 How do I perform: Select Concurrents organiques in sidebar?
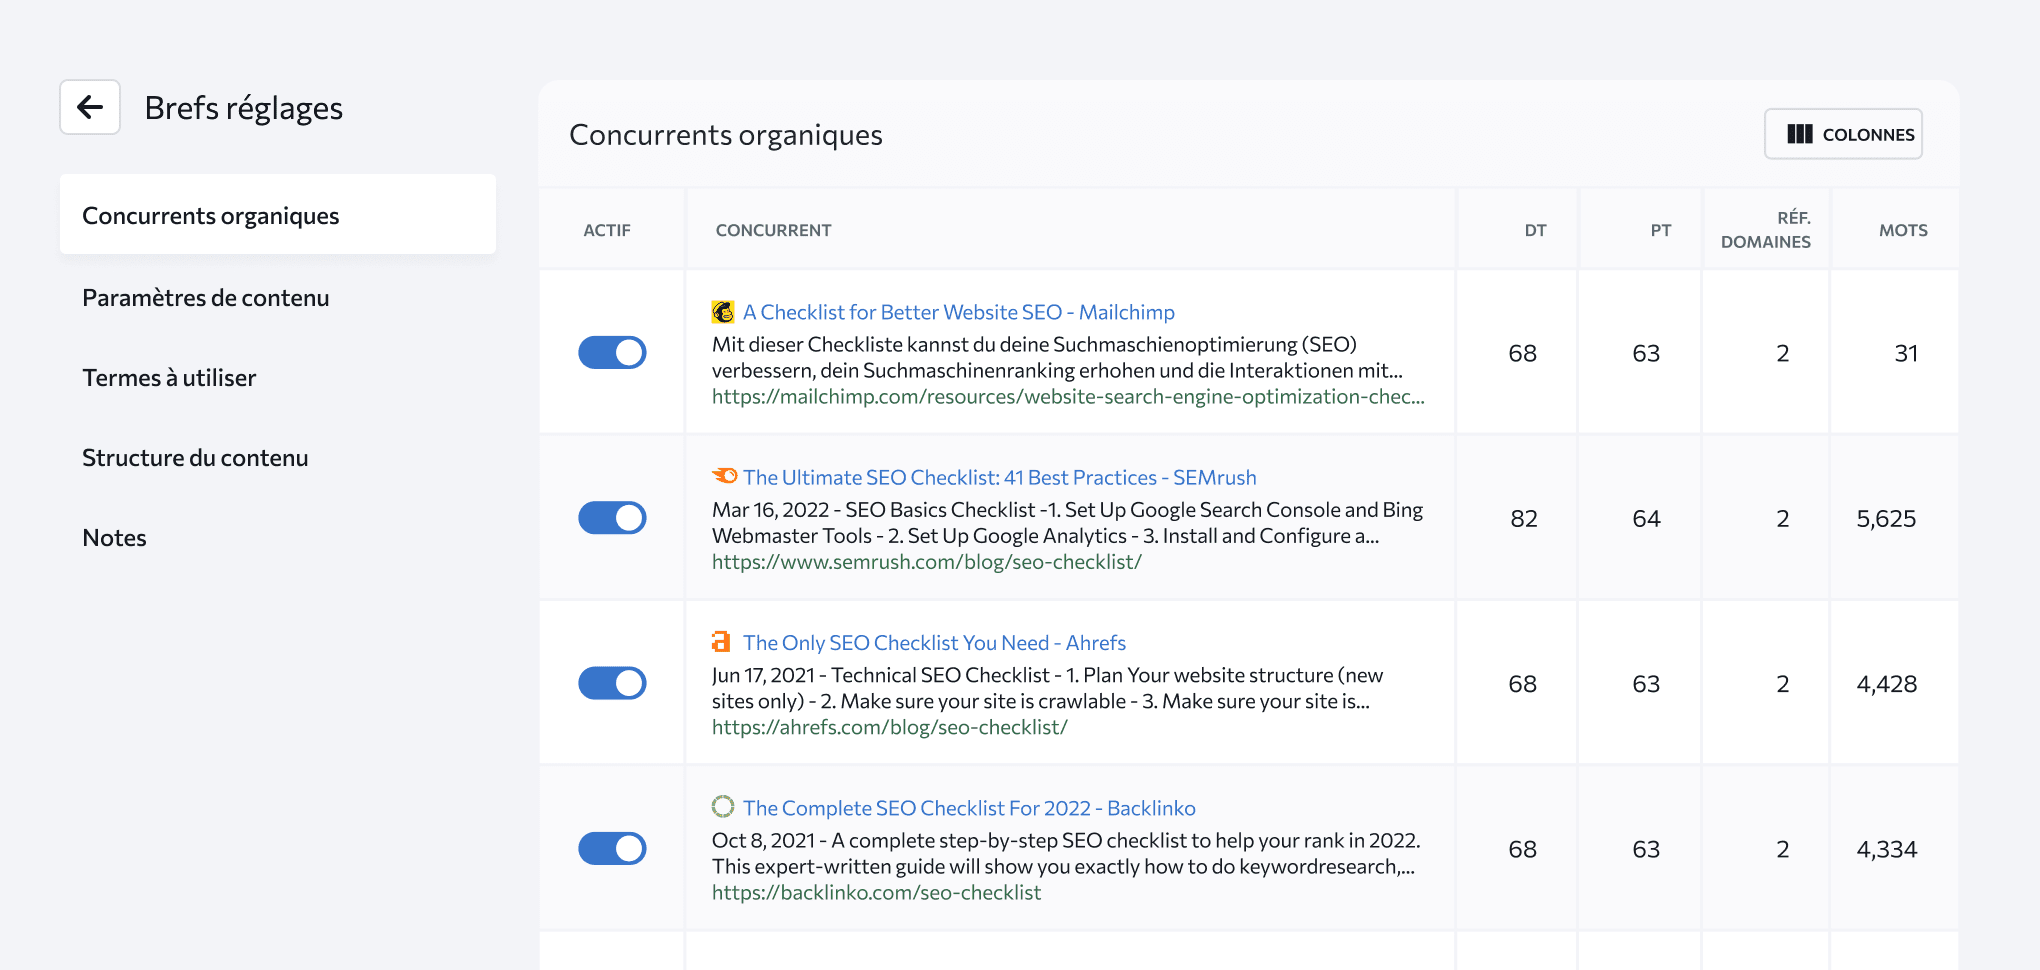pyautogui.click(x=278, y=215)
